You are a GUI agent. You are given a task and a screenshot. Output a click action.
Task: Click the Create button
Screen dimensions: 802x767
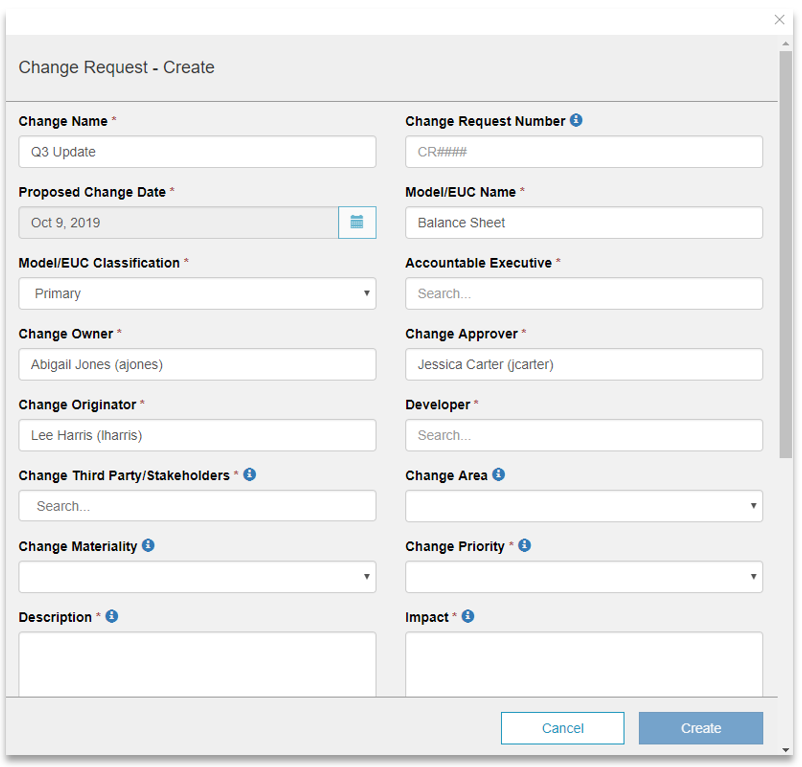click(x=700, y=728)
